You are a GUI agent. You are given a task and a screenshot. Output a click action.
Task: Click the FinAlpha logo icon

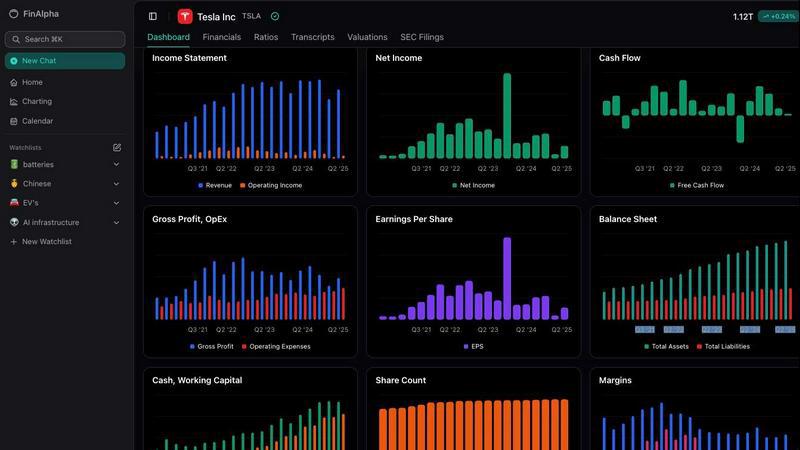click(14, 14)
